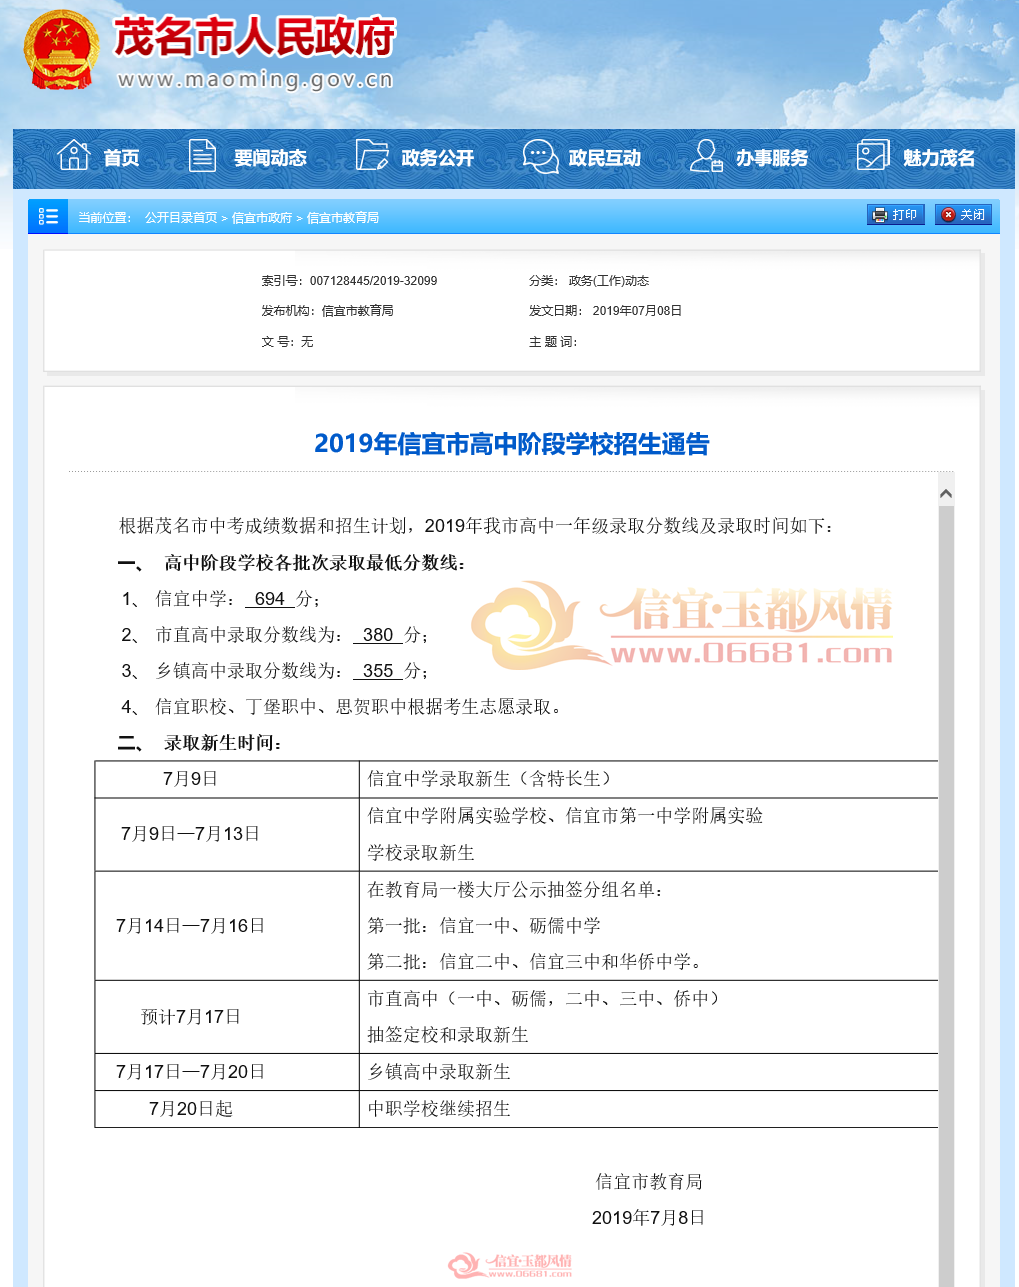Open the 魅力茂名 menu item
The width and height of the screenshot is (1019, 1287).
pos(938,158)
